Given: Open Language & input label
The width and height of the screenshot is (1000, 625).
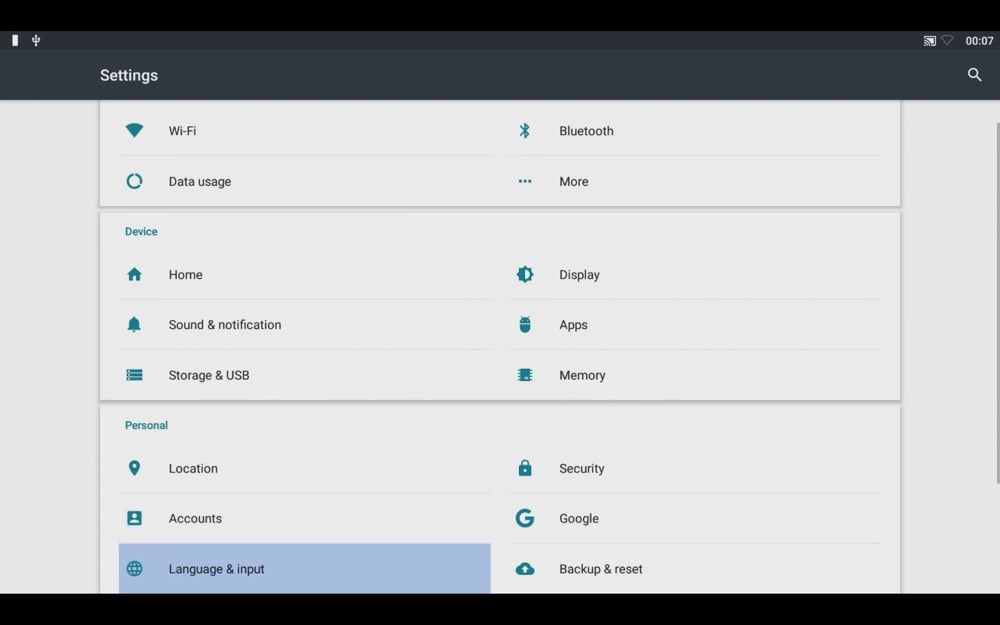Looking at the screenshot, I should click(x=216, y=569).
